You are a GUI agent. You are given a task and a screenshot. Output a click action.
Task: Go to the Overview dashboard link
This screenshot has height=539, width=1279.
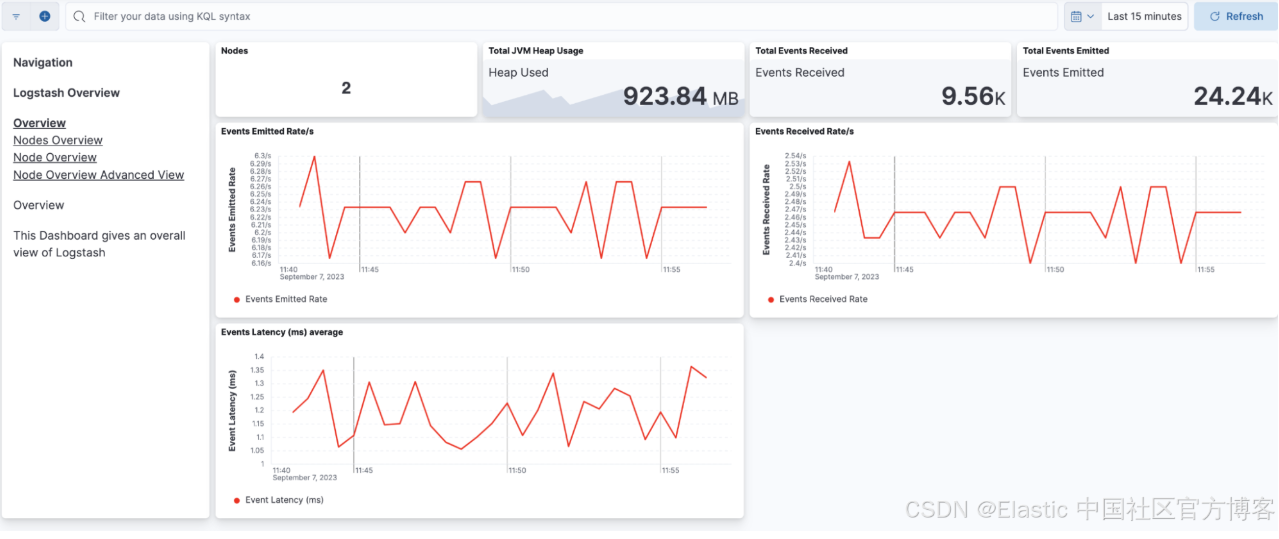(x=39, y=123)
